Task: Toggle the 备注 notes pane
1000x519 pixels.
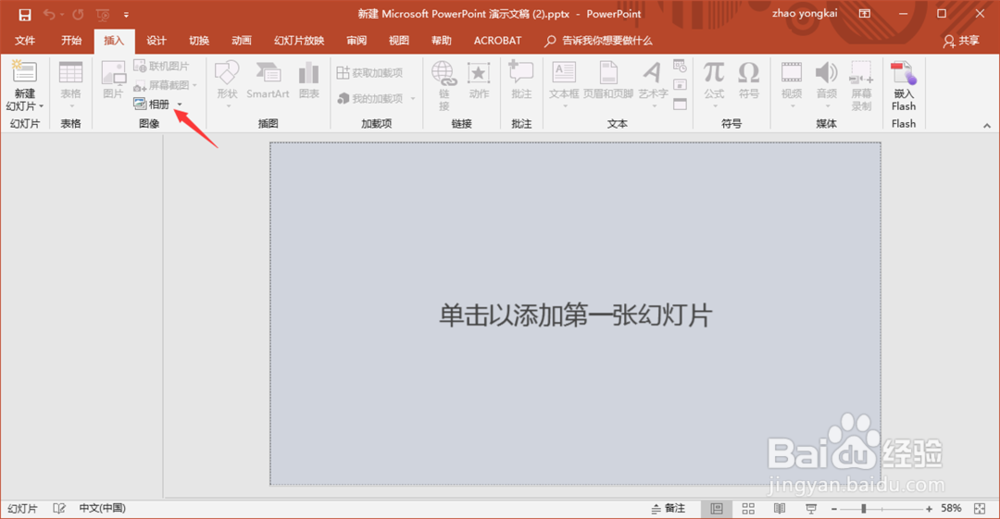Action: pyautogui.click(x=668, y=508)
